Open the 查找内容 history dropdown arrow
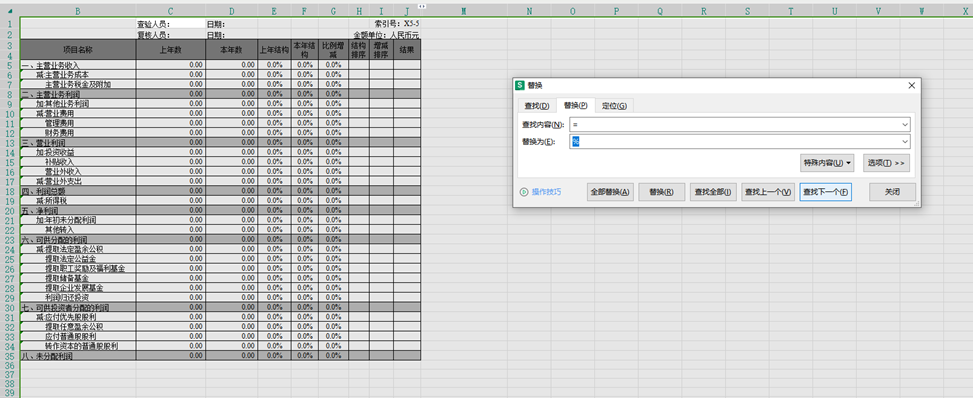The image size is (973, 398). pyautogui.click(x=905, y=125)
